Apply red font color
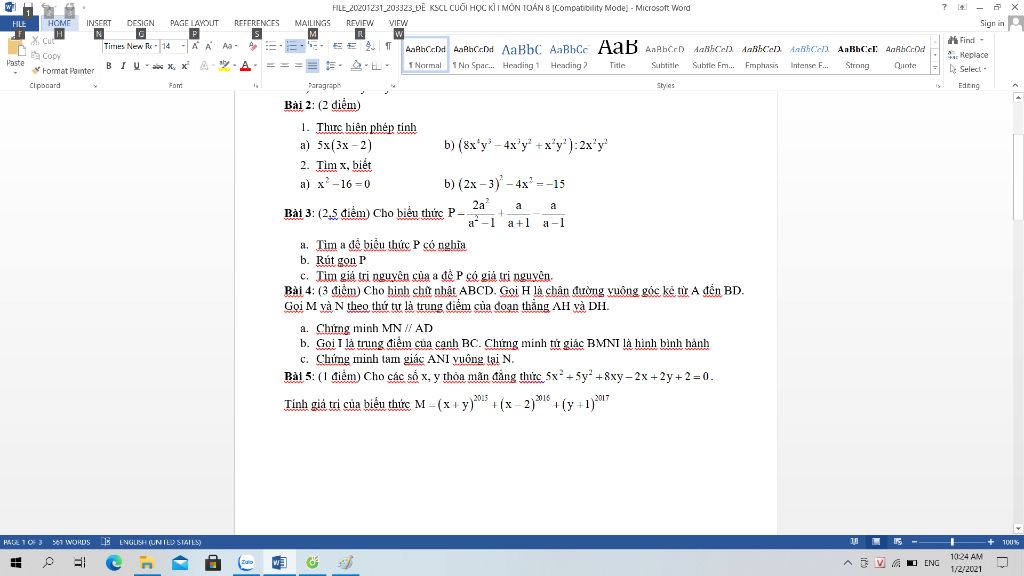 click(245, 66)
